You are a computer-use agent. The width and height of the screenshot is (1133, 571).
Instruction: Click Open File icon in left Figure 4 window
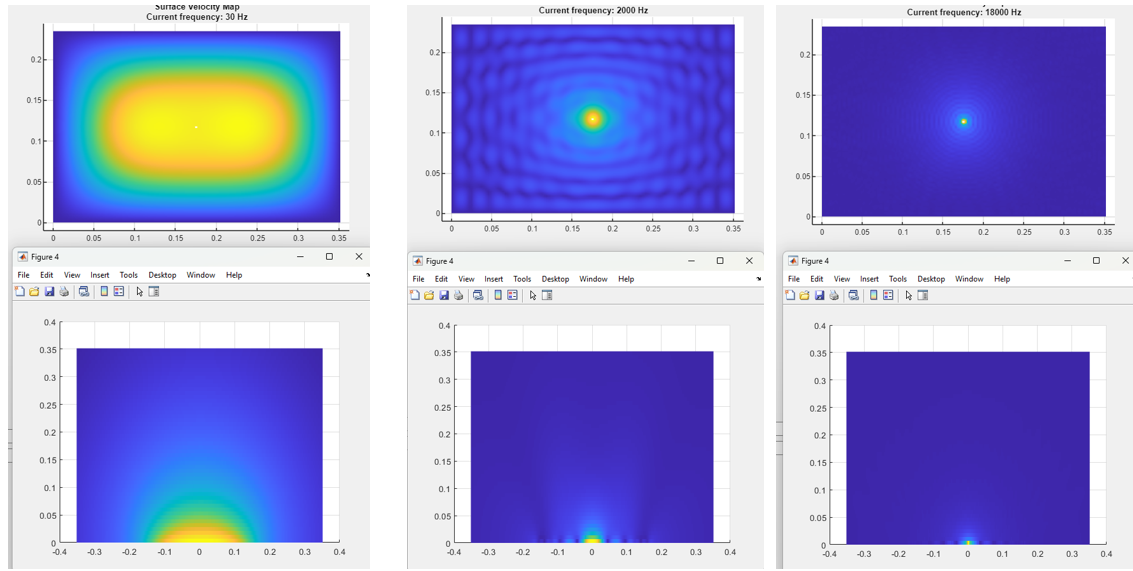(x=34, y=291)
